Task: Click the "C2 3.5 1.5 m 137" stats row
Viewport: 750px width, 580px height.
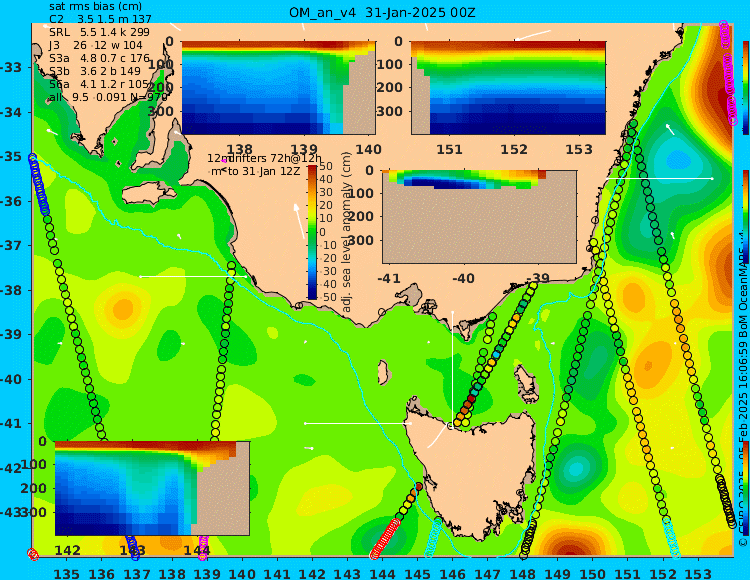Action: point(100,19)
